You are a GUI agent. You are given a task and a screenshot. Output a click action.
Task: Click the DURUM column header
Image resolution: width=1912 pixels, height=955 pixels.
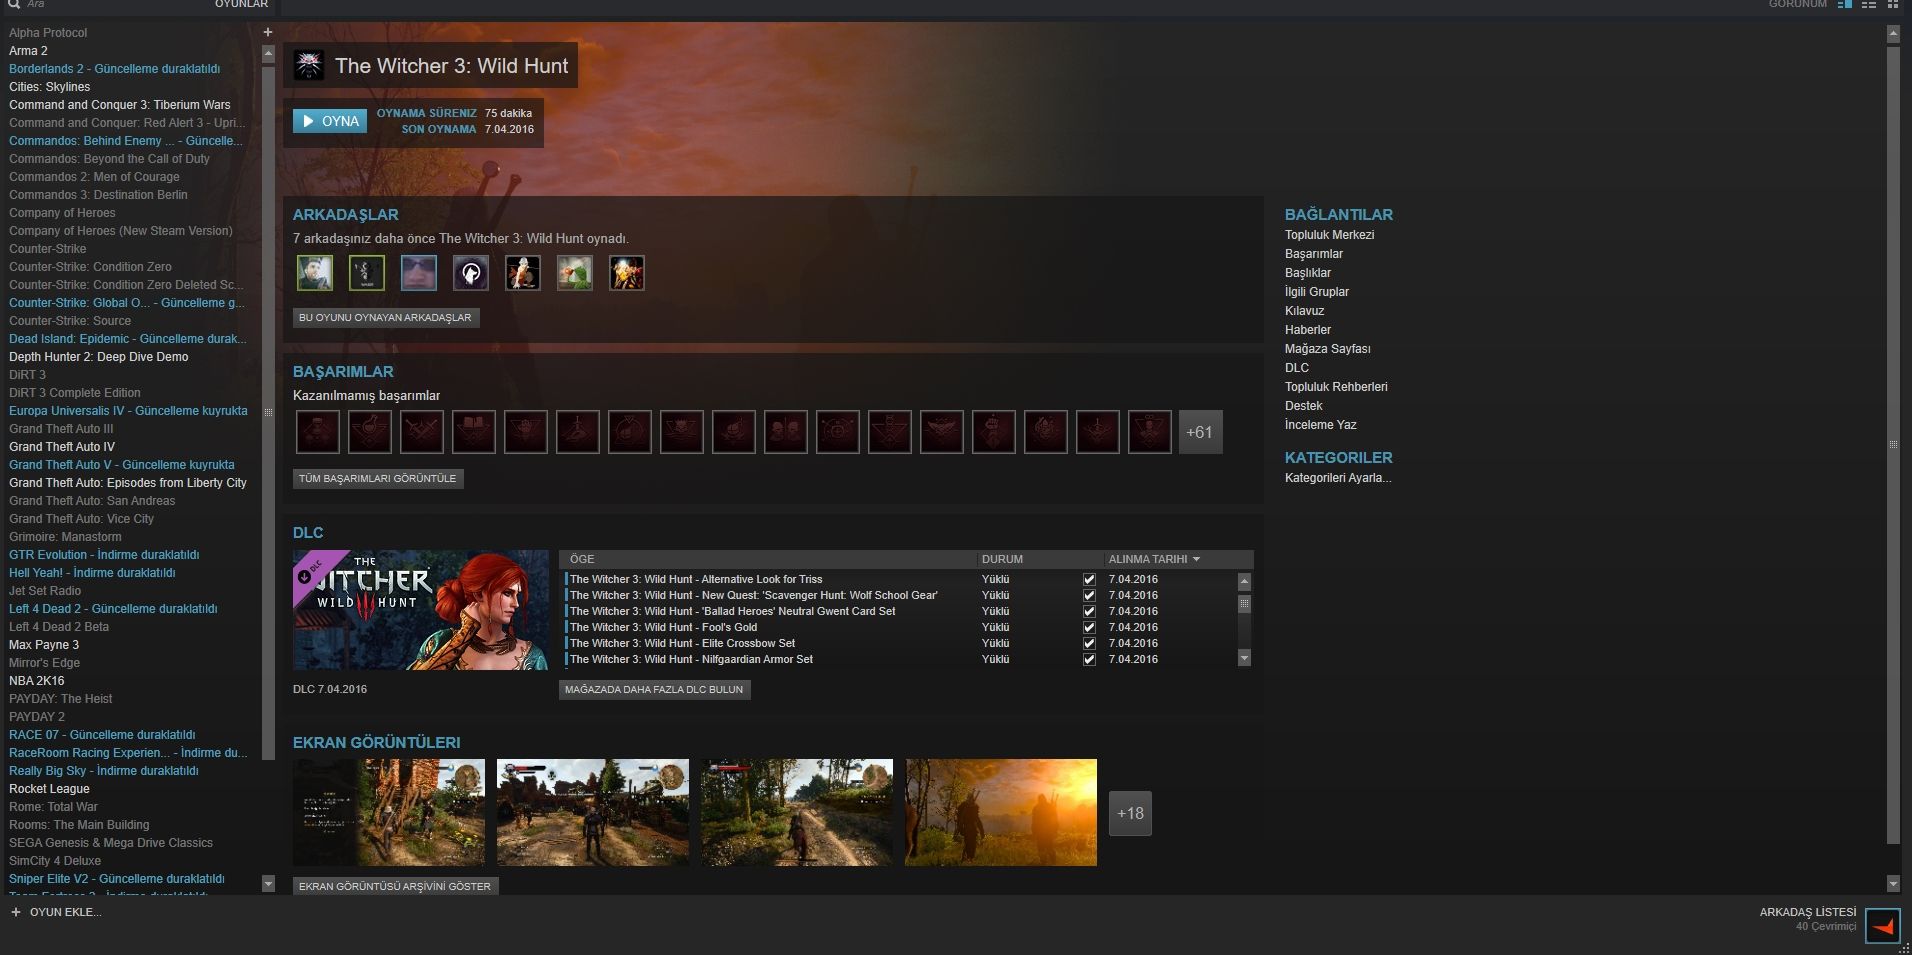[1002, 559]
